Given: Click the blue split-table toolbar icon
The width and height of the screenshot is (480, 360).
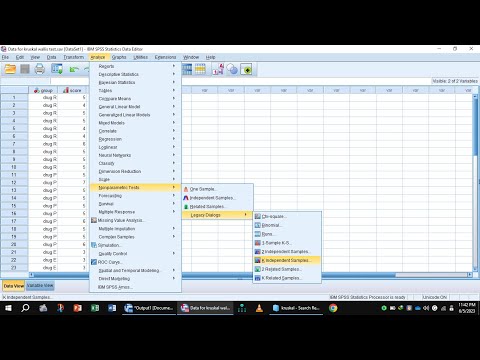Looking at the screenshot, I should (x=187, y=69).
